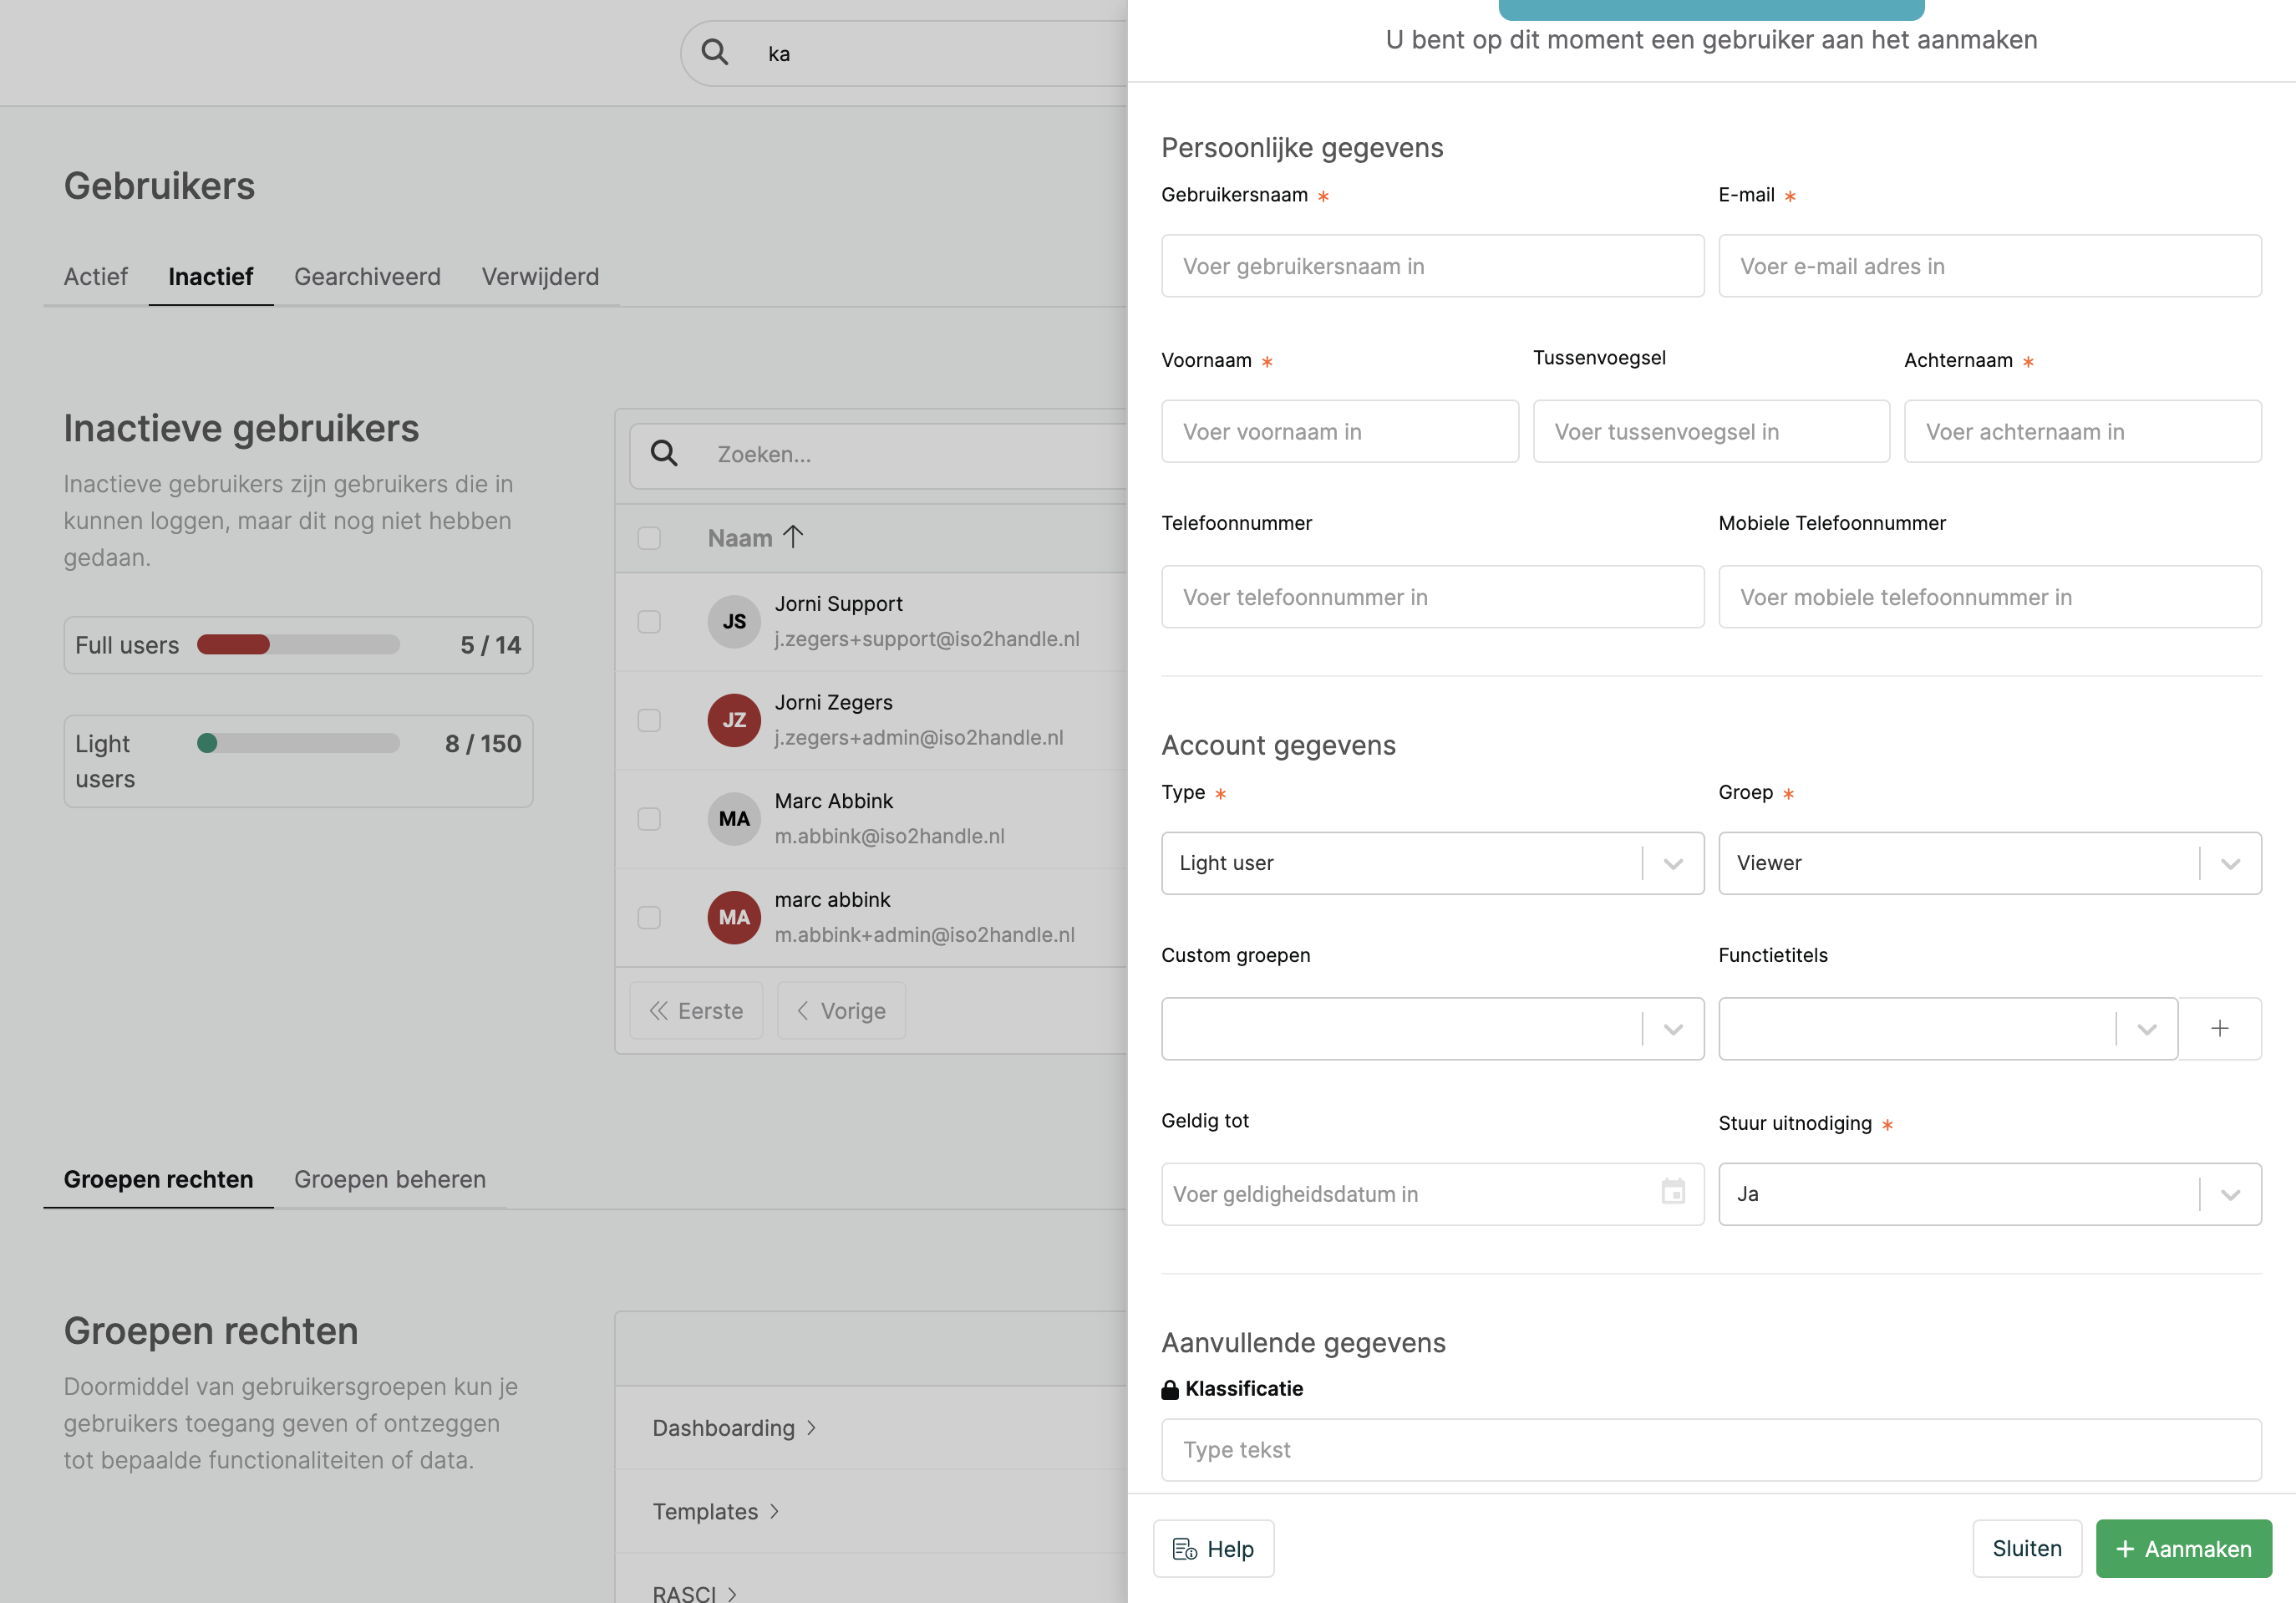Viewport: 2296px width, 1603px height.
Task: Click the 5 / 14 full users count
Action: (490, 645)
